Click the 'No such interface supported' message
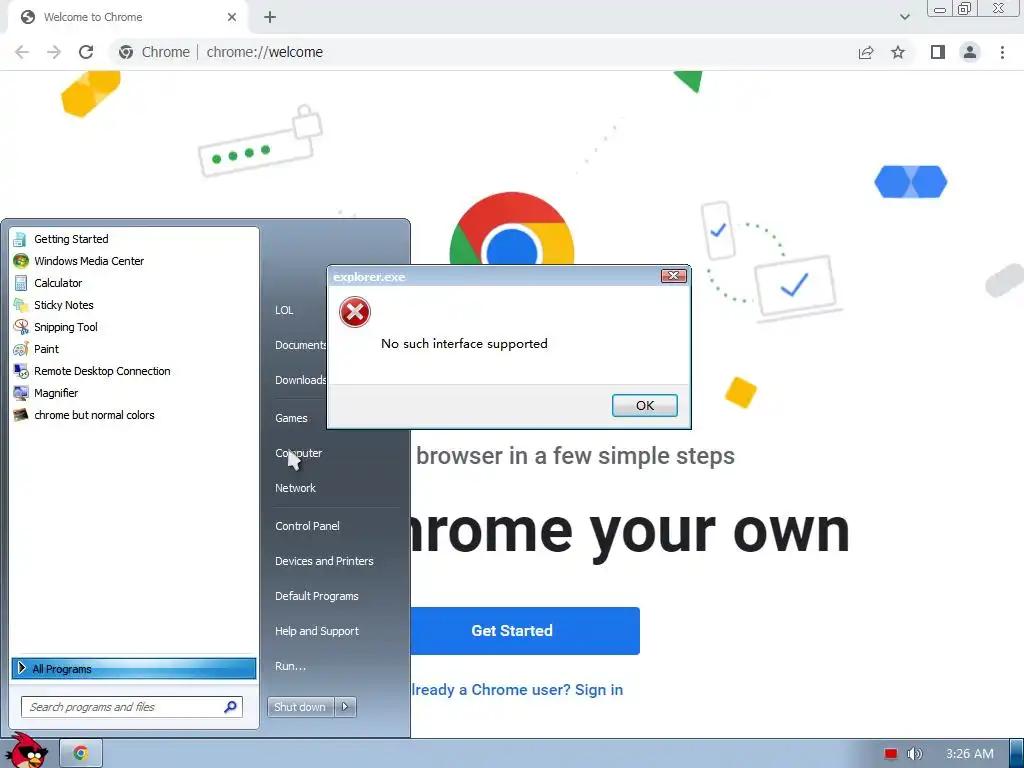The image size is (1024, 768). tap(464, 344)
